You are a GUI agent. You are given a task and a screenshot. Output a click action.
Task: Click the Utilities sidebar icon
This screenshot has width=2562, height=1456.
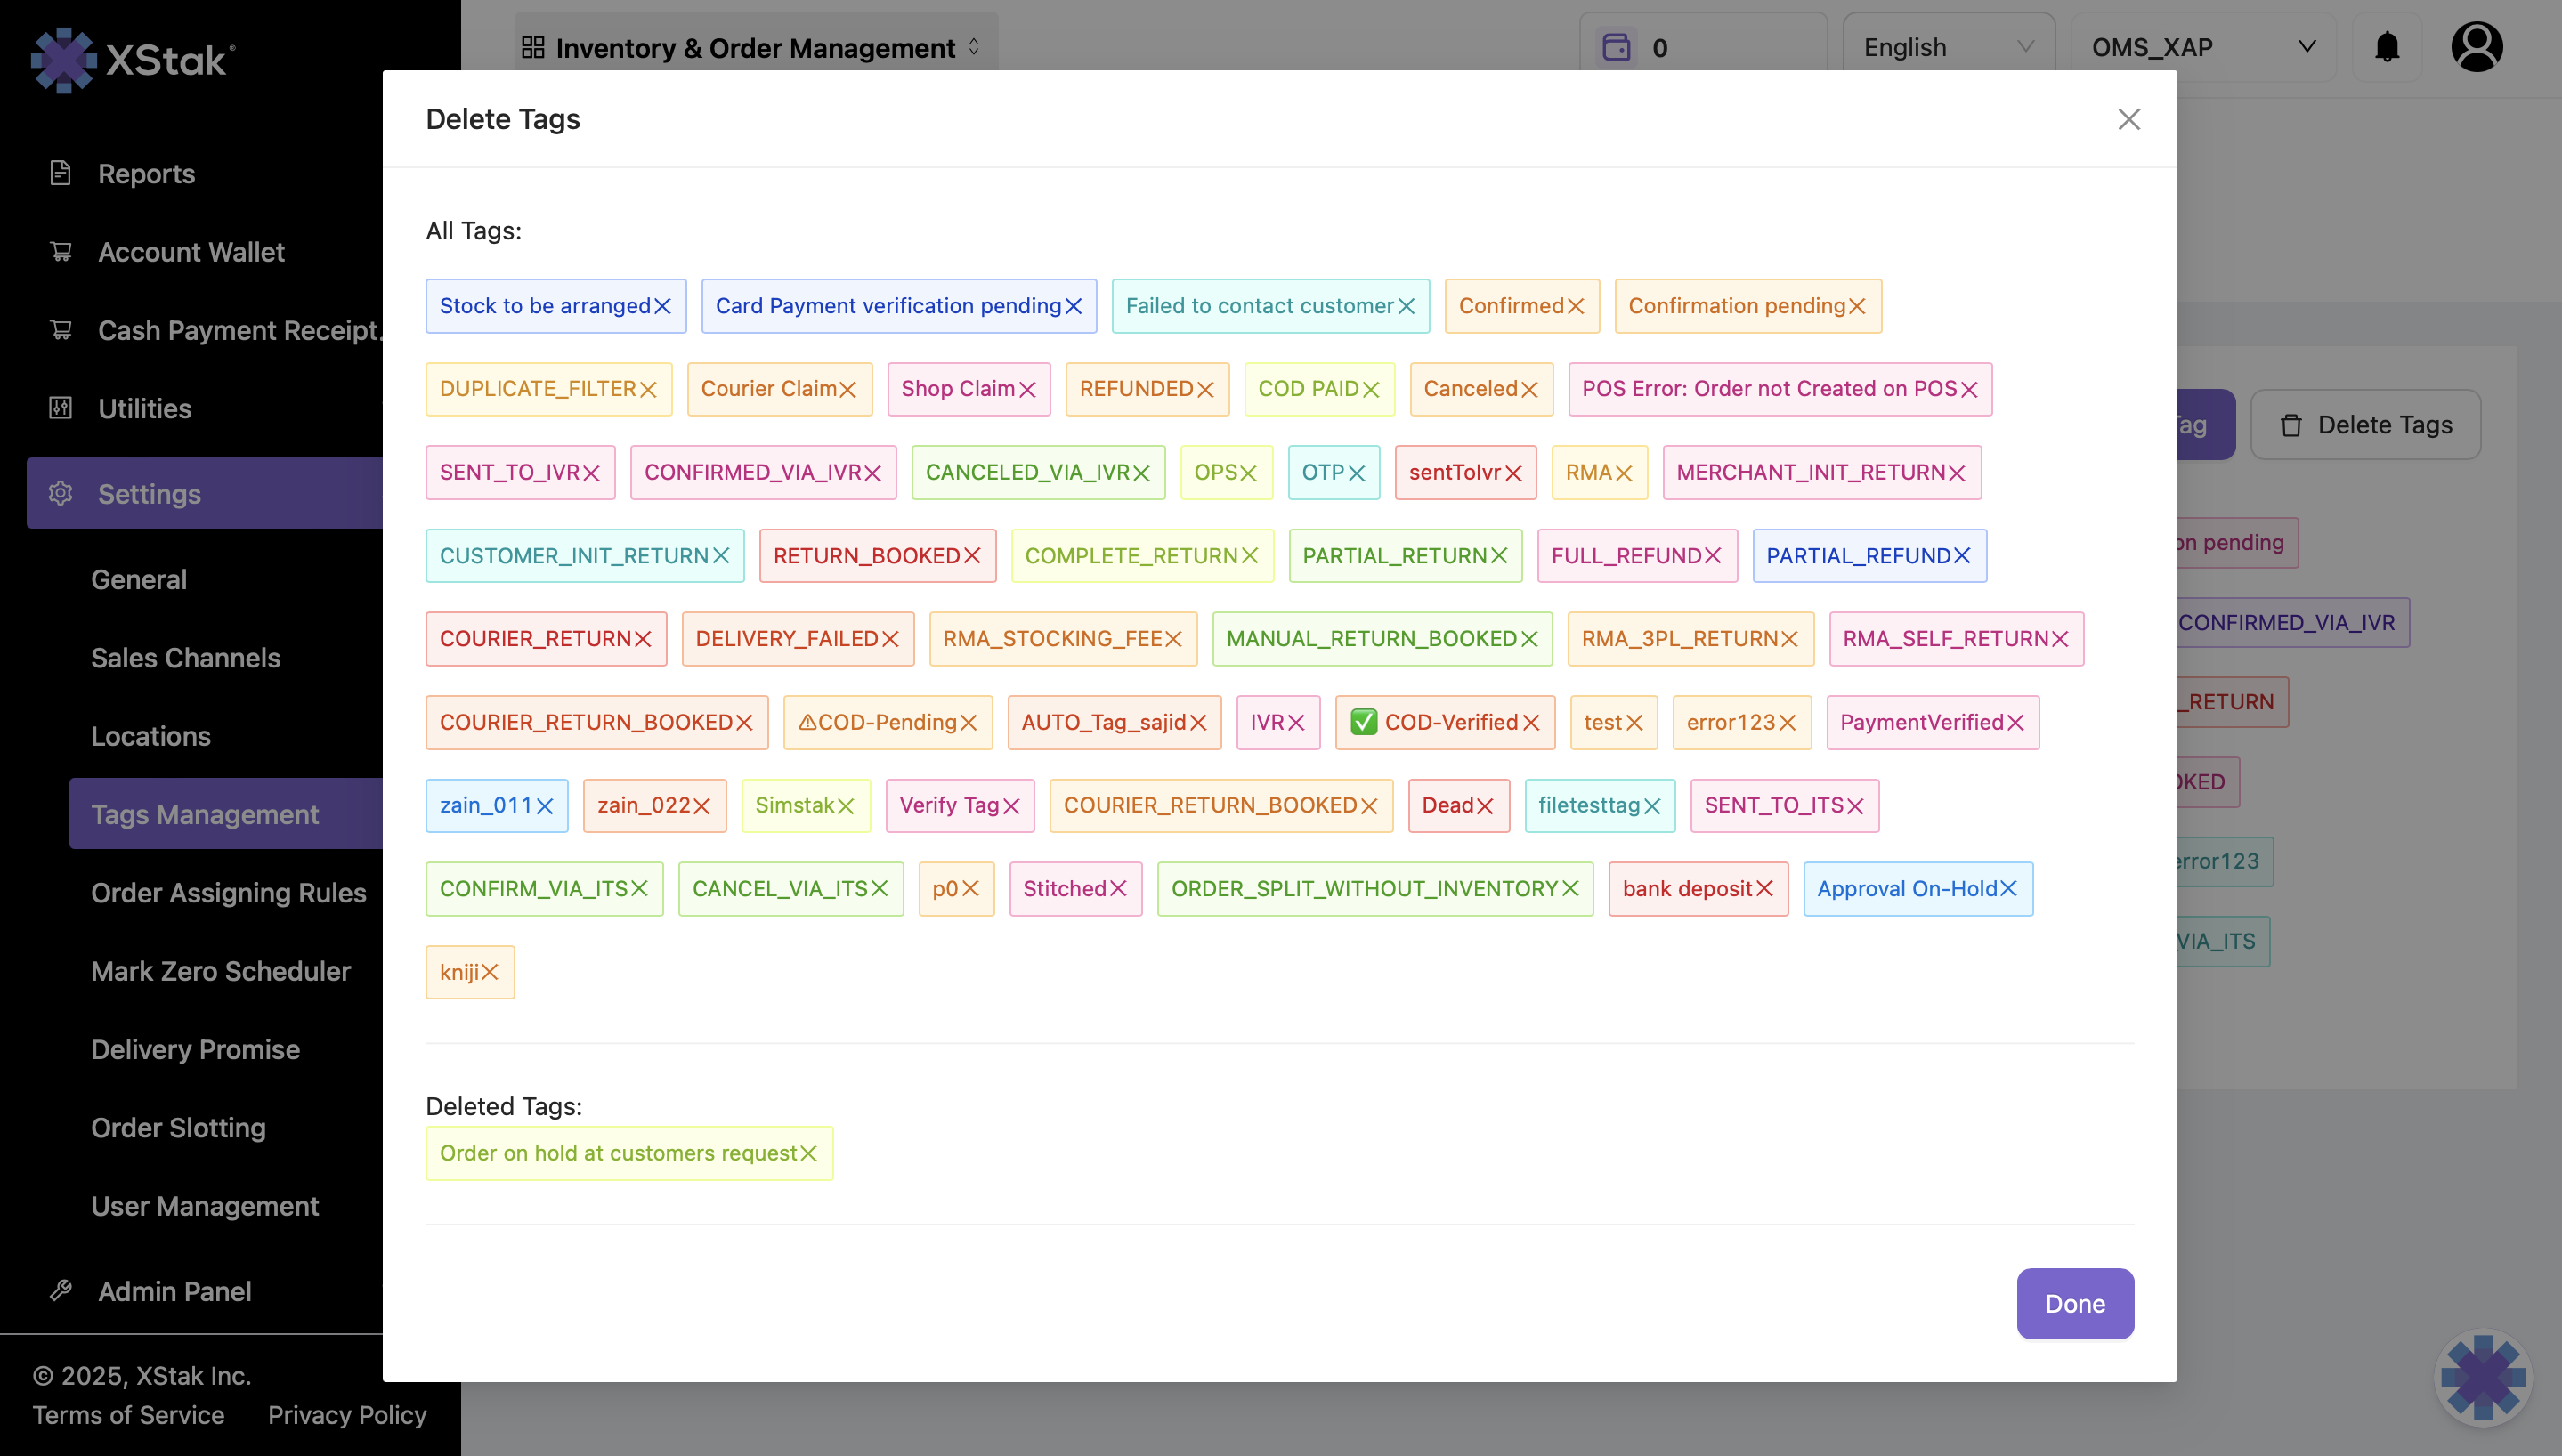[x=59, y=408]
